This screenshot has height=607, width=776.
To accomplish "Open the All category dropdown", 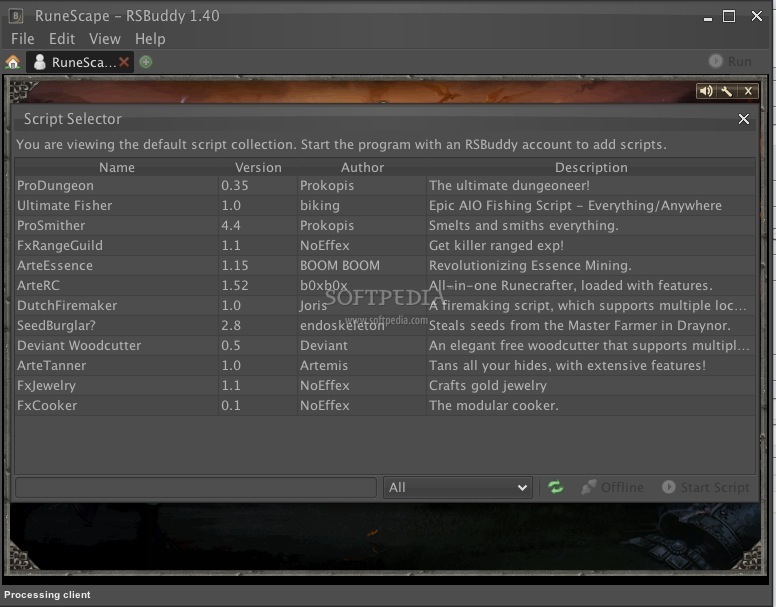I will (x=458, y=487).
